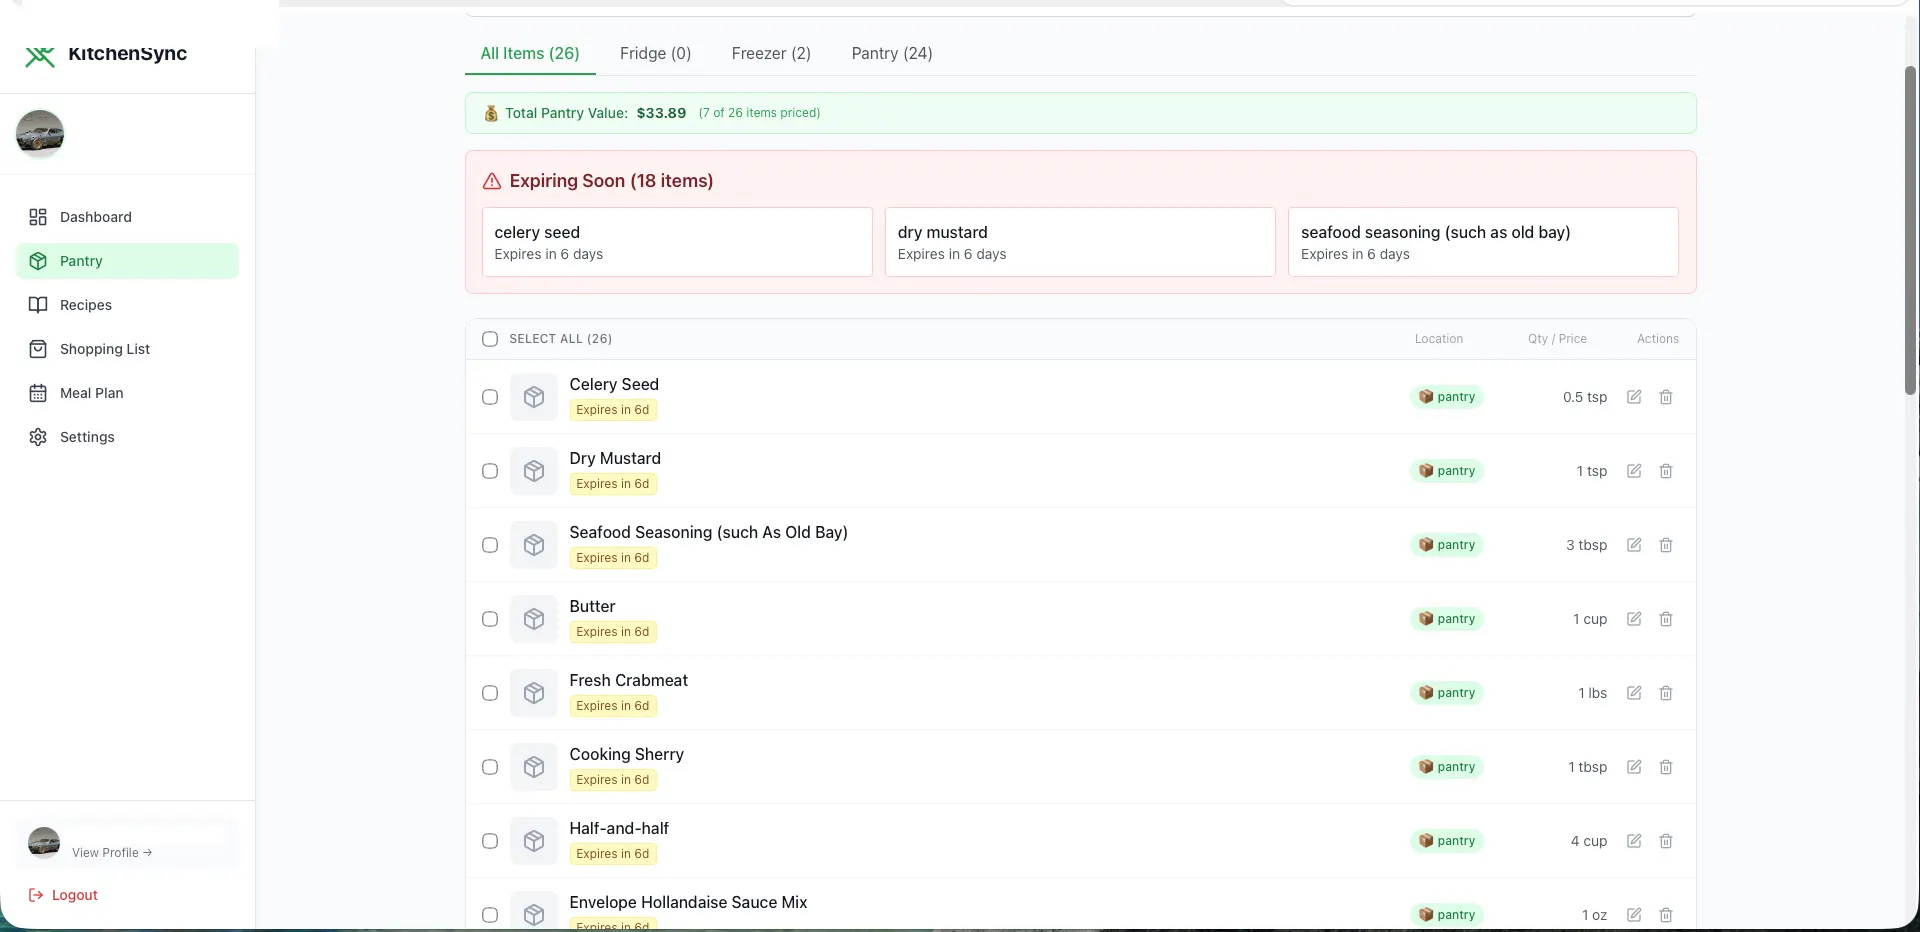Click the small profile avatar near View Profile
The width and height of the screenshot is (1920, 932).
[x=44, y=843]
